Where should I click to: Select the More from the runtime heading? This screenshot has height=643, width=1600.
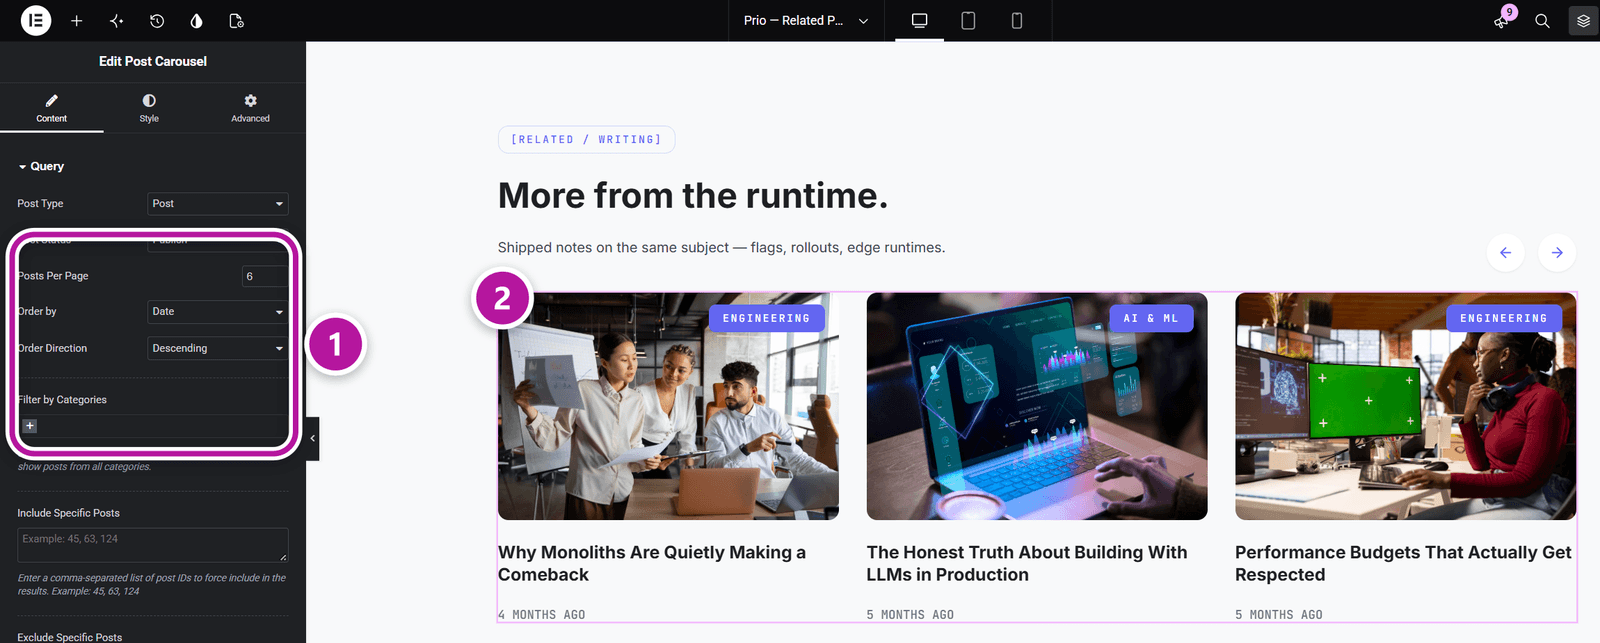pos(693,195)
